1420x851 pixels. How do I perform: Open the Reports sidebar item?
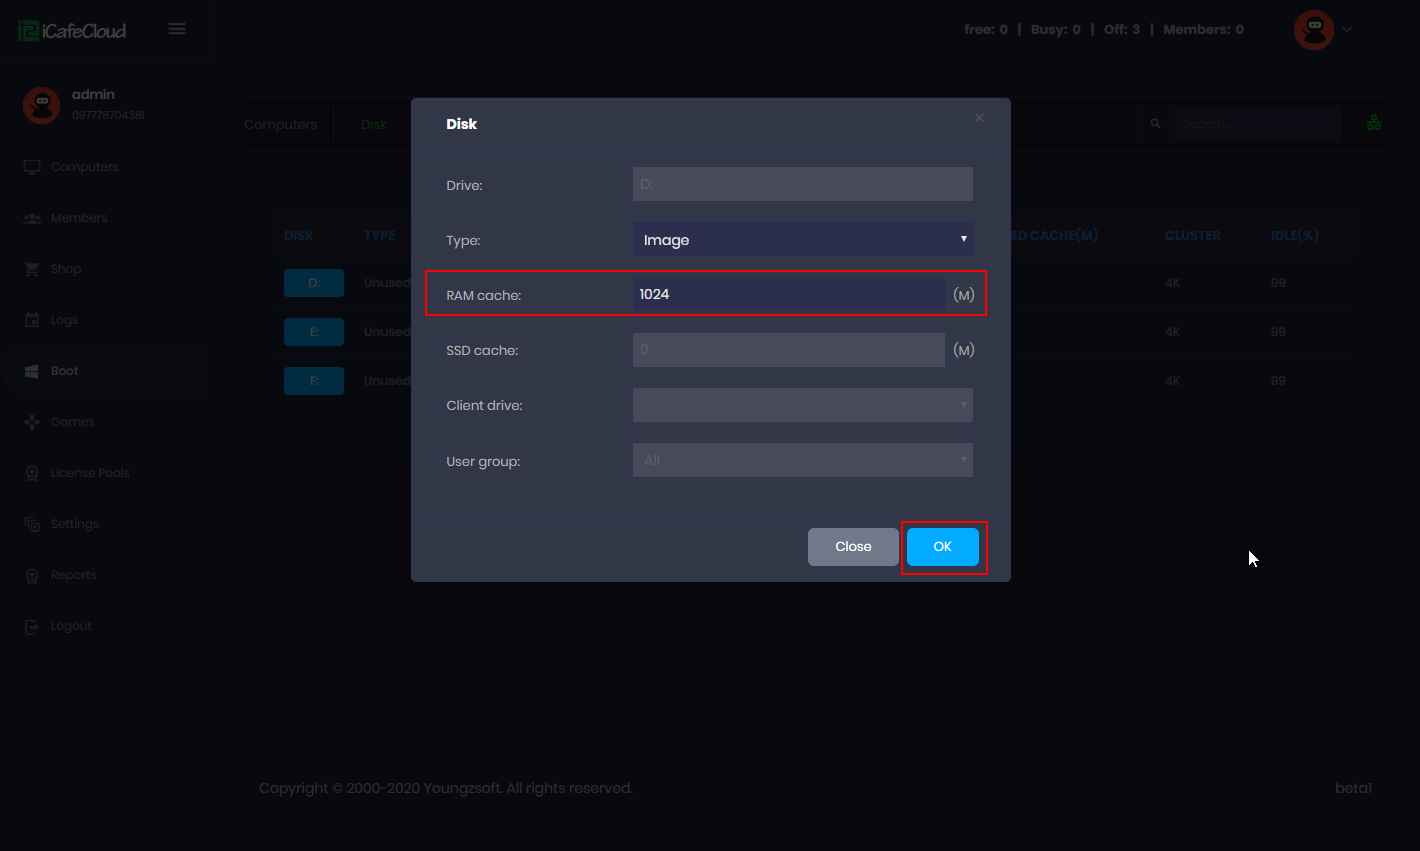73,575
